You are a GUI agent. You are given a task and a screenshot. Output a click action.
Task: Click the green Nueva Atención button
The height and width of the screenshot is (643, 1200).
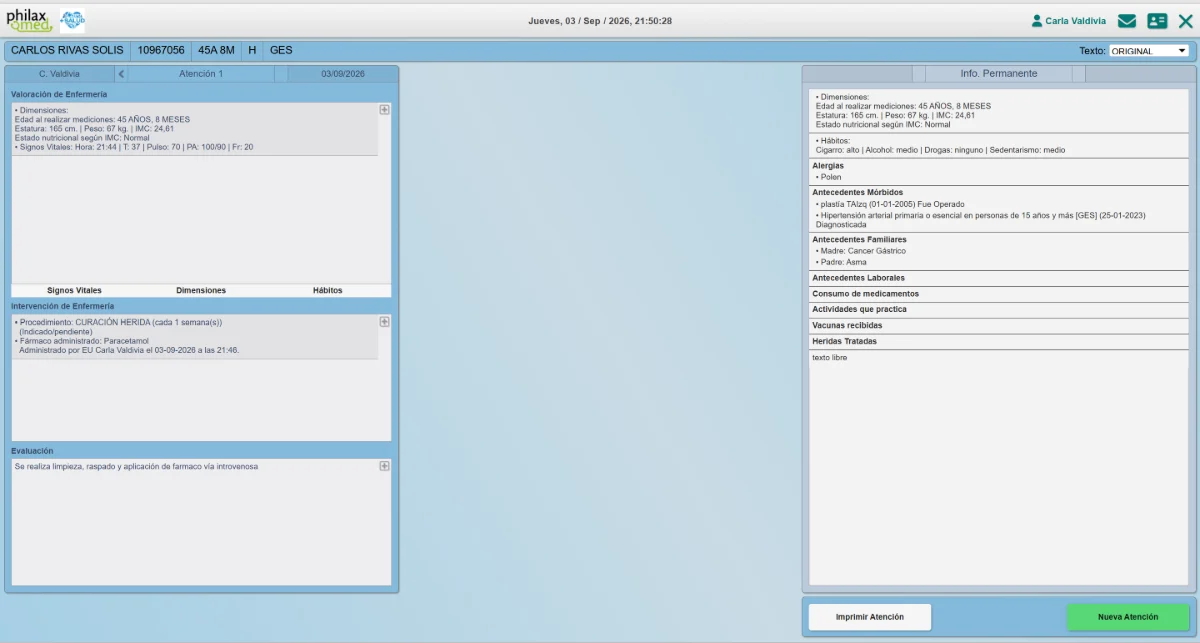click(x=1128, y=617)
